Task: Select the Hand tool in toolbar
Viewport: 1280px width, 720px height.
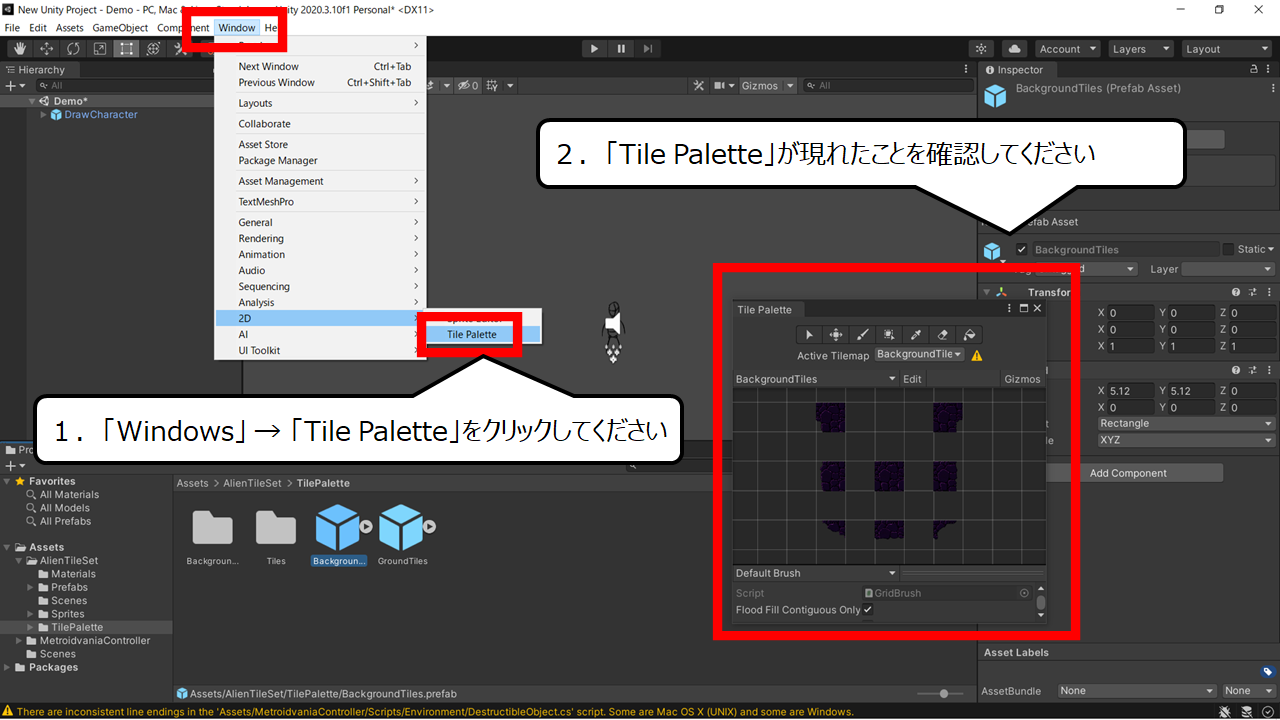Action: click(20, 49)
